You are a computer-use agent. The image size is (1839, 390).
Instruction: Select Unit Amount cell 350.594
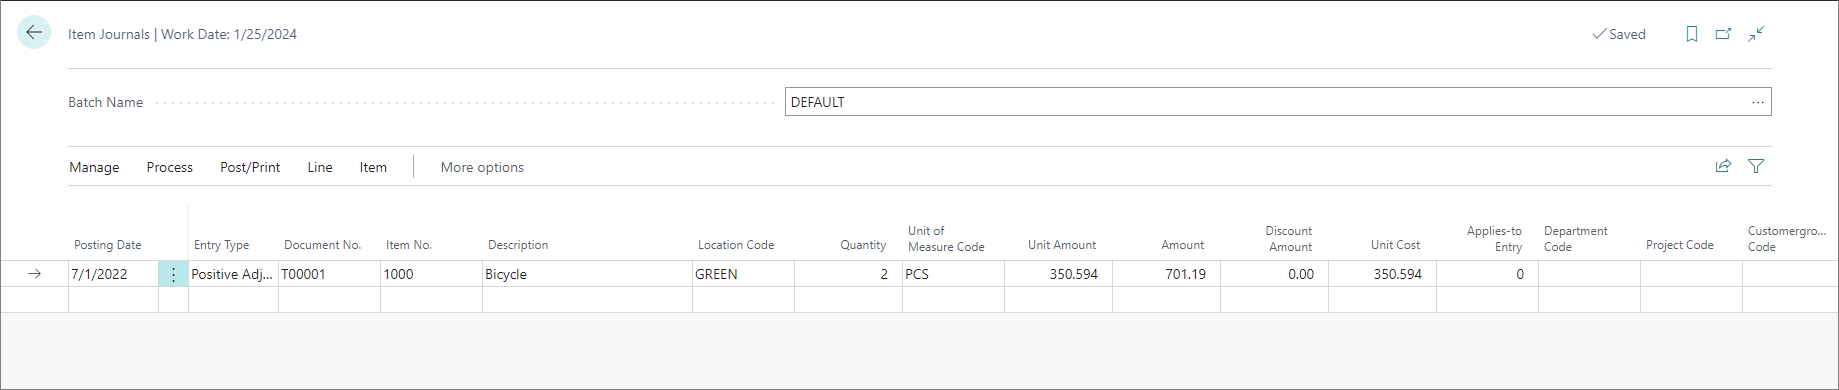coord(1058,274)
